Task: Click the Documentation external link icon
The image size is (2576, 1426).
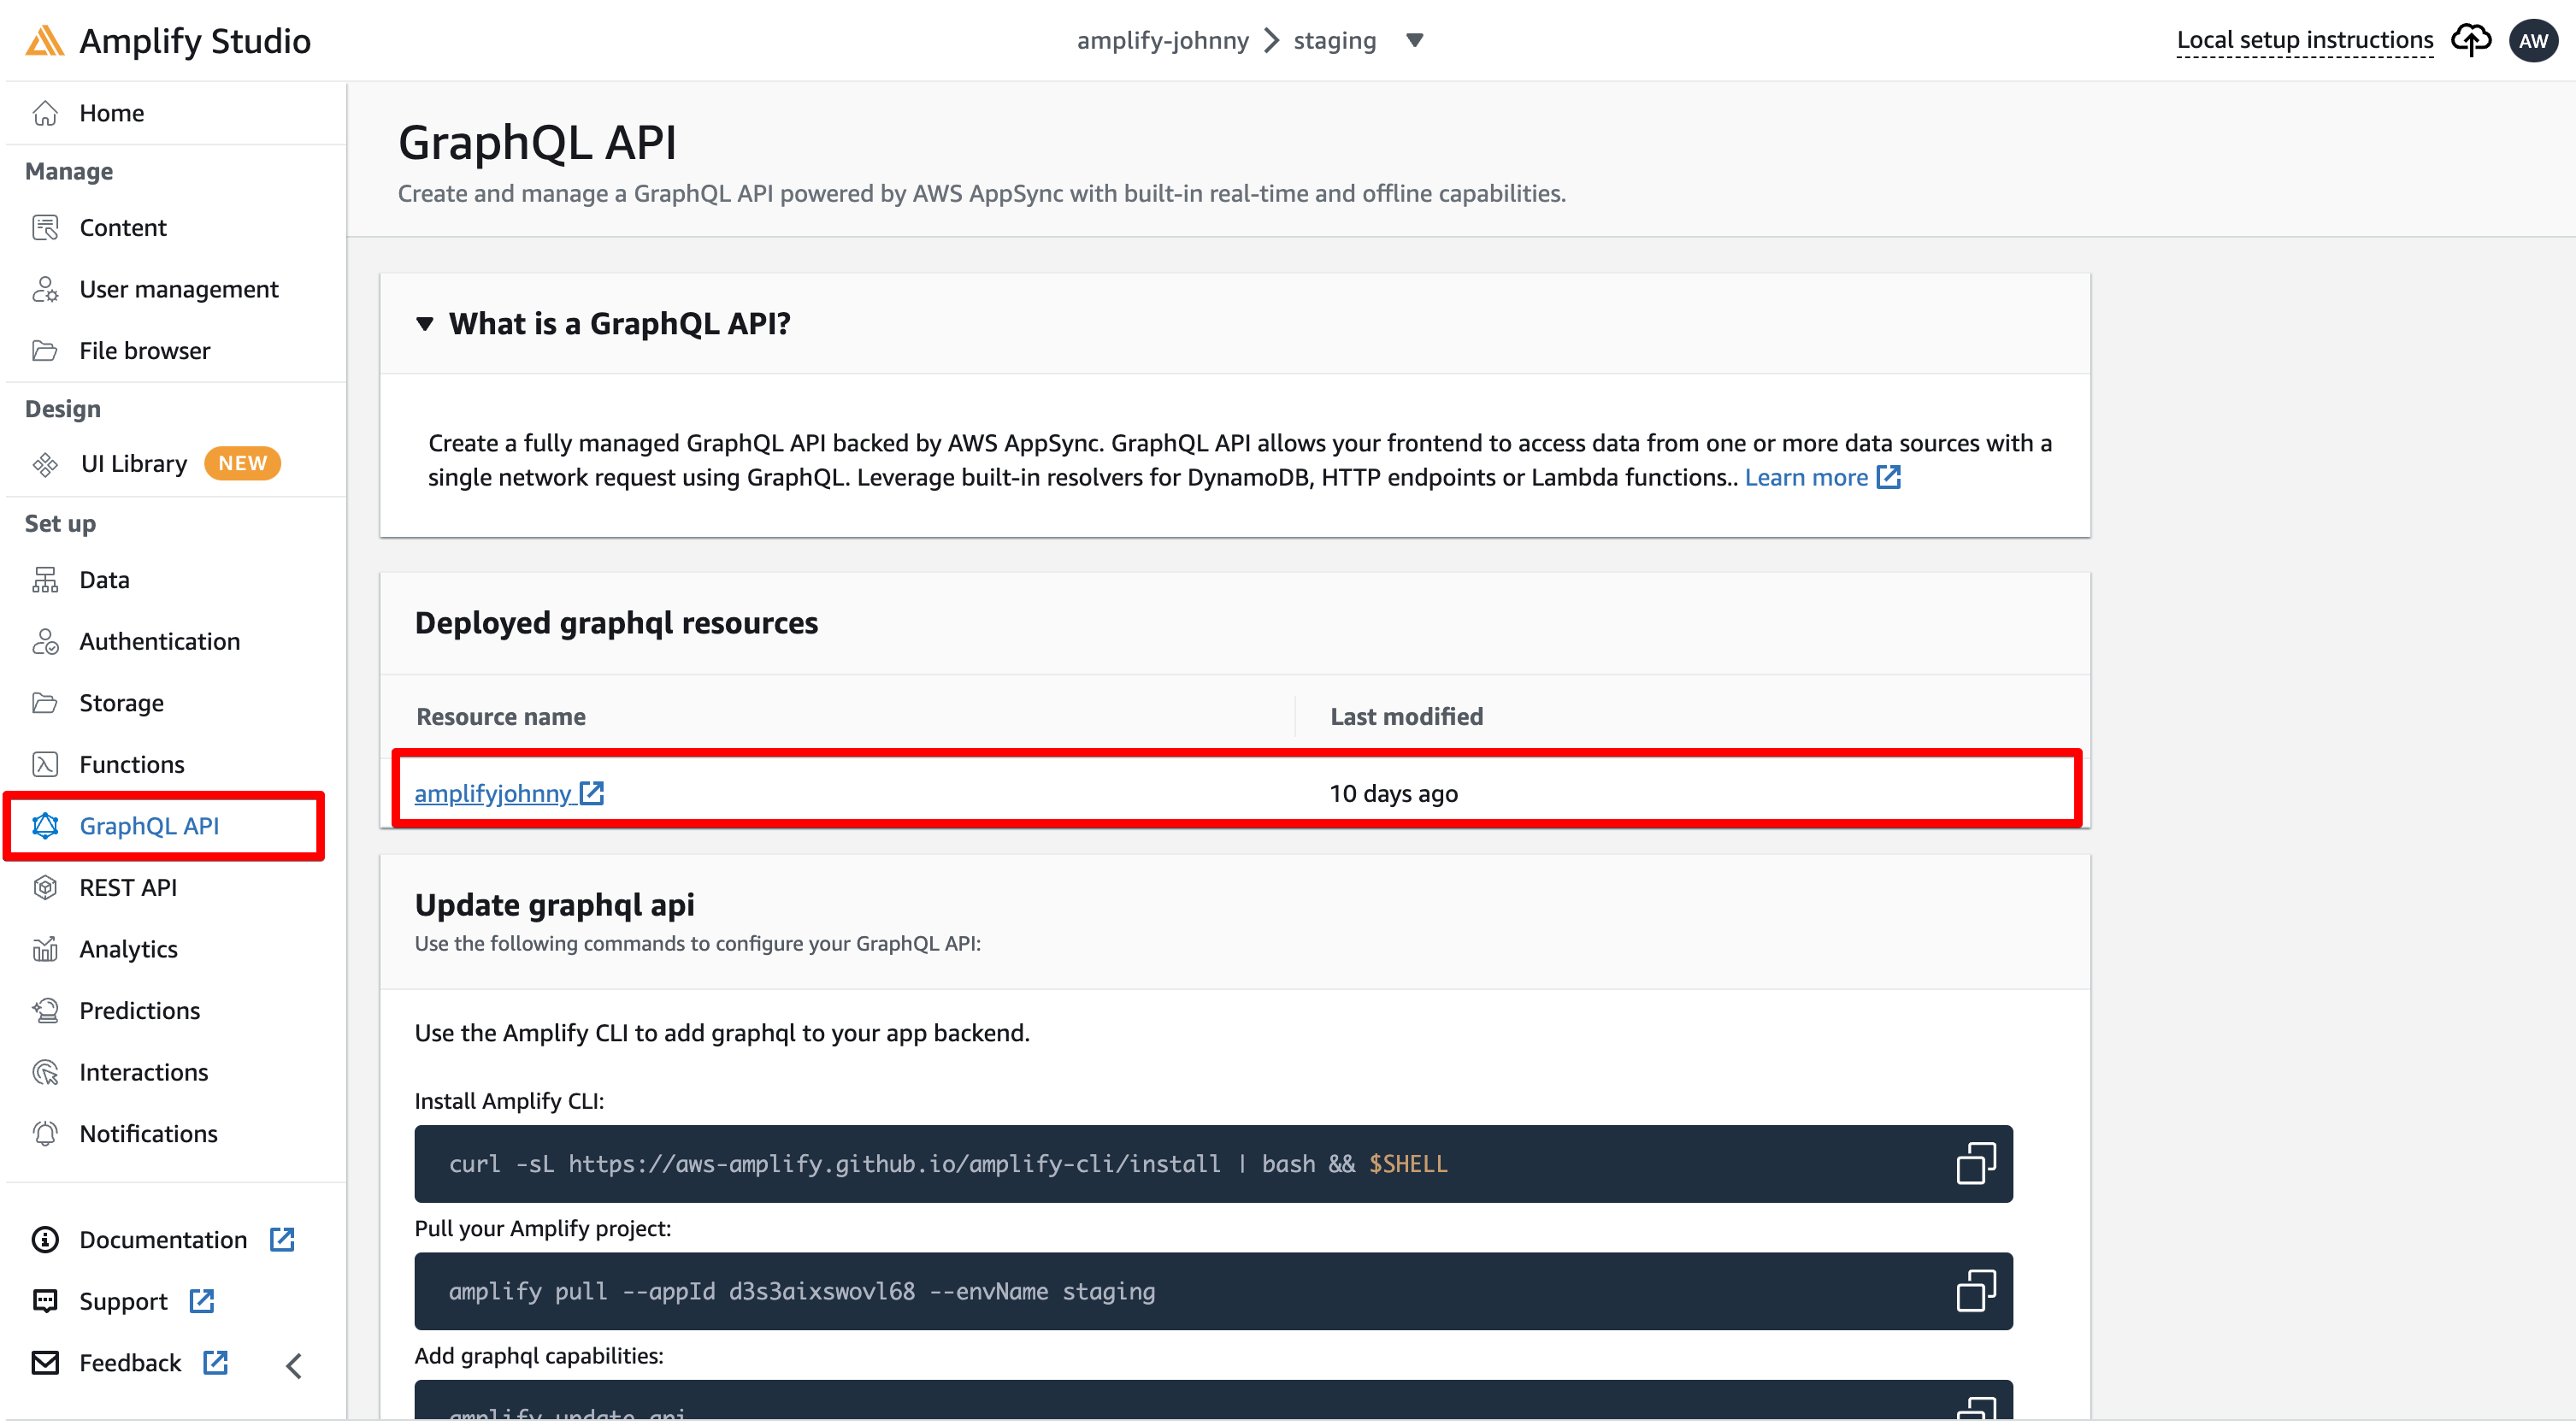Action: pyautogui.click(x=282, y=1240)
